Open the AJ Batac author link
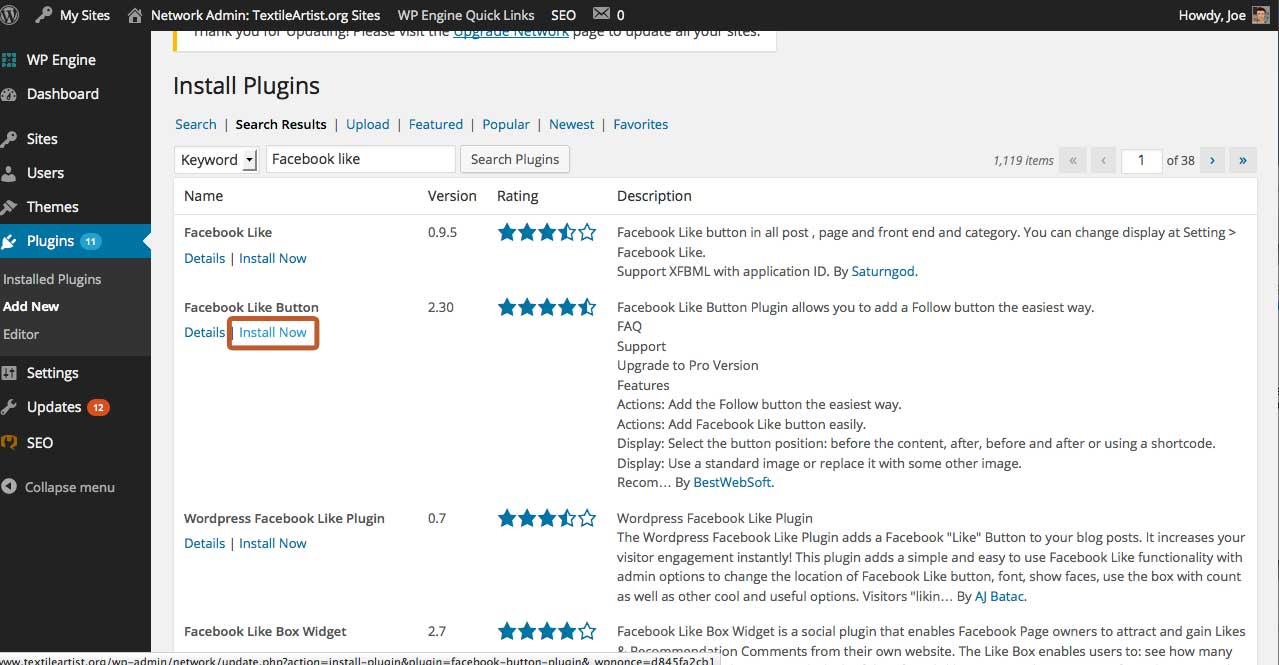This screenshot has height=665, width=1279. coord(998,596)
